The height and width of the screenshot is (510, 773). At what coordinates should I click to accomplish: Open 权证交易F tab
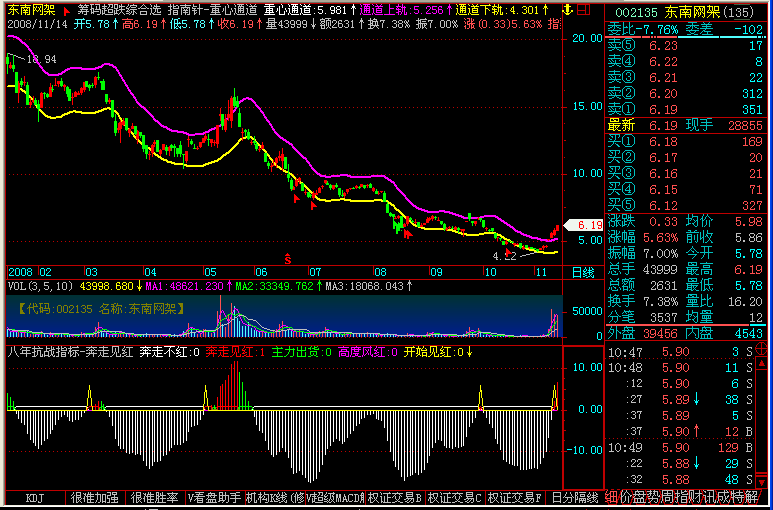click(x=515, y=497)
